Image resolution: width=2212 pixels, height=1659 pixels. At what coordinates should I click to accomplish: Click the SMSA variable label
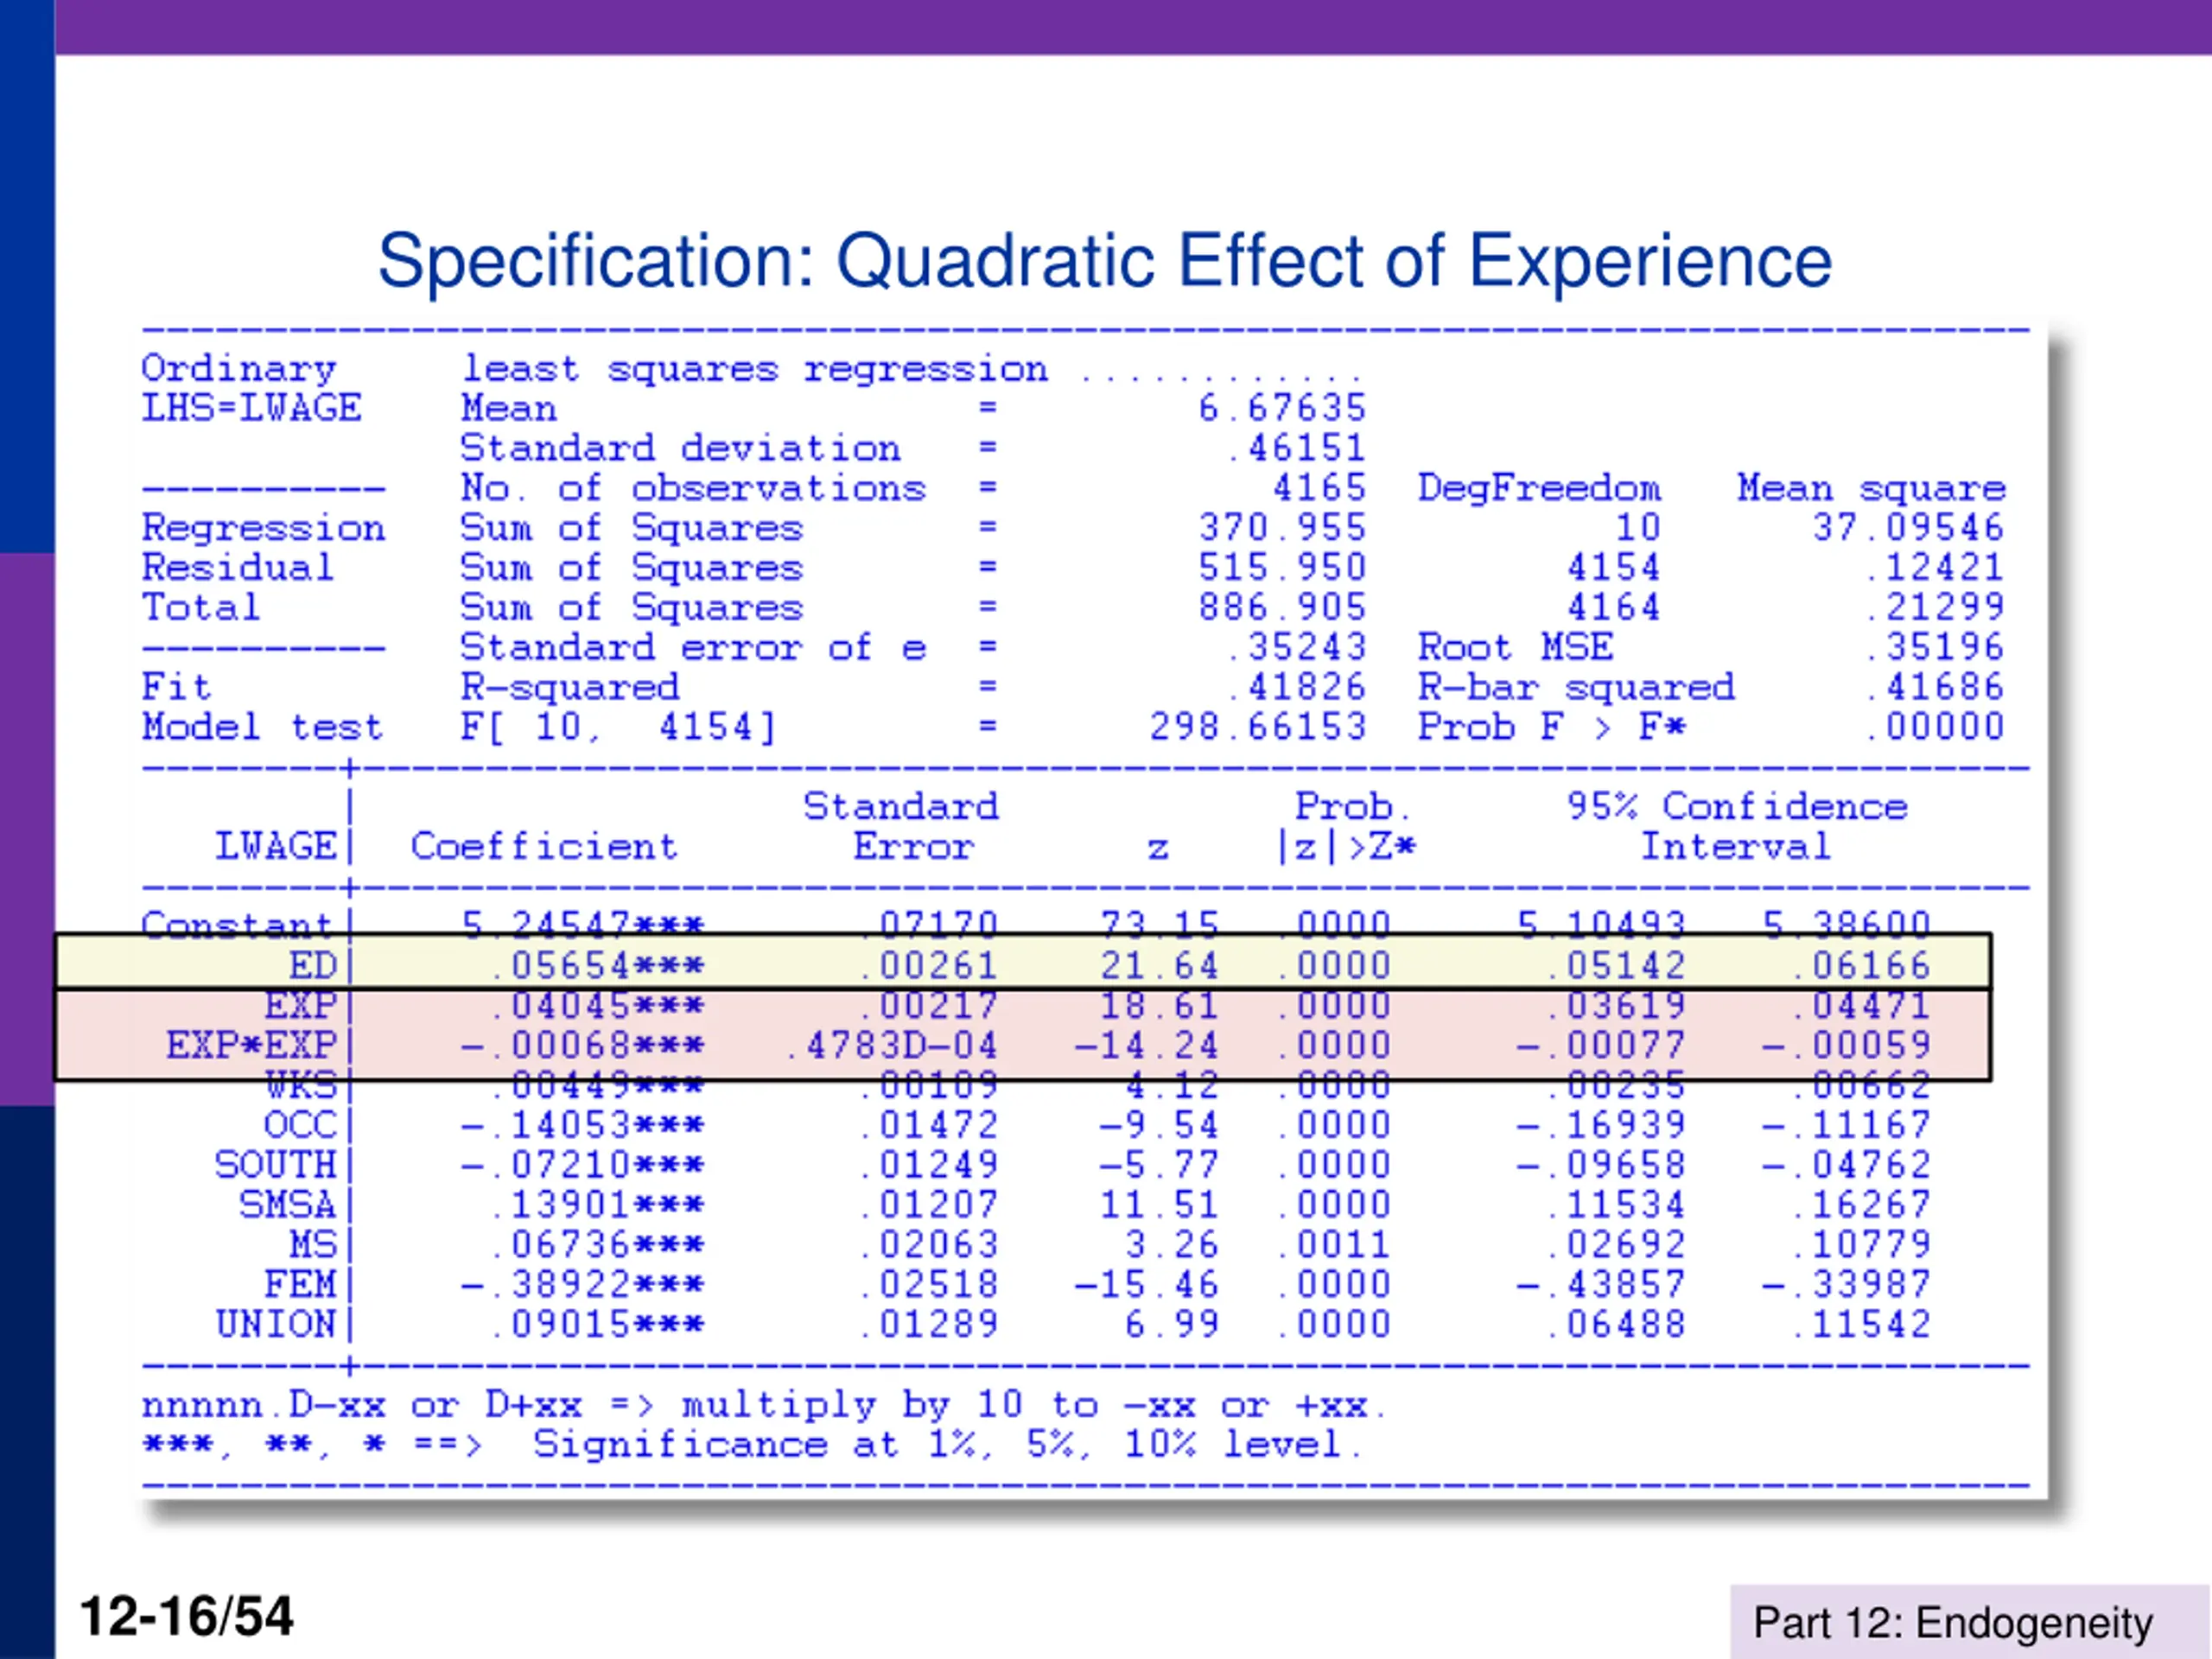click(x=287, y=1205)
